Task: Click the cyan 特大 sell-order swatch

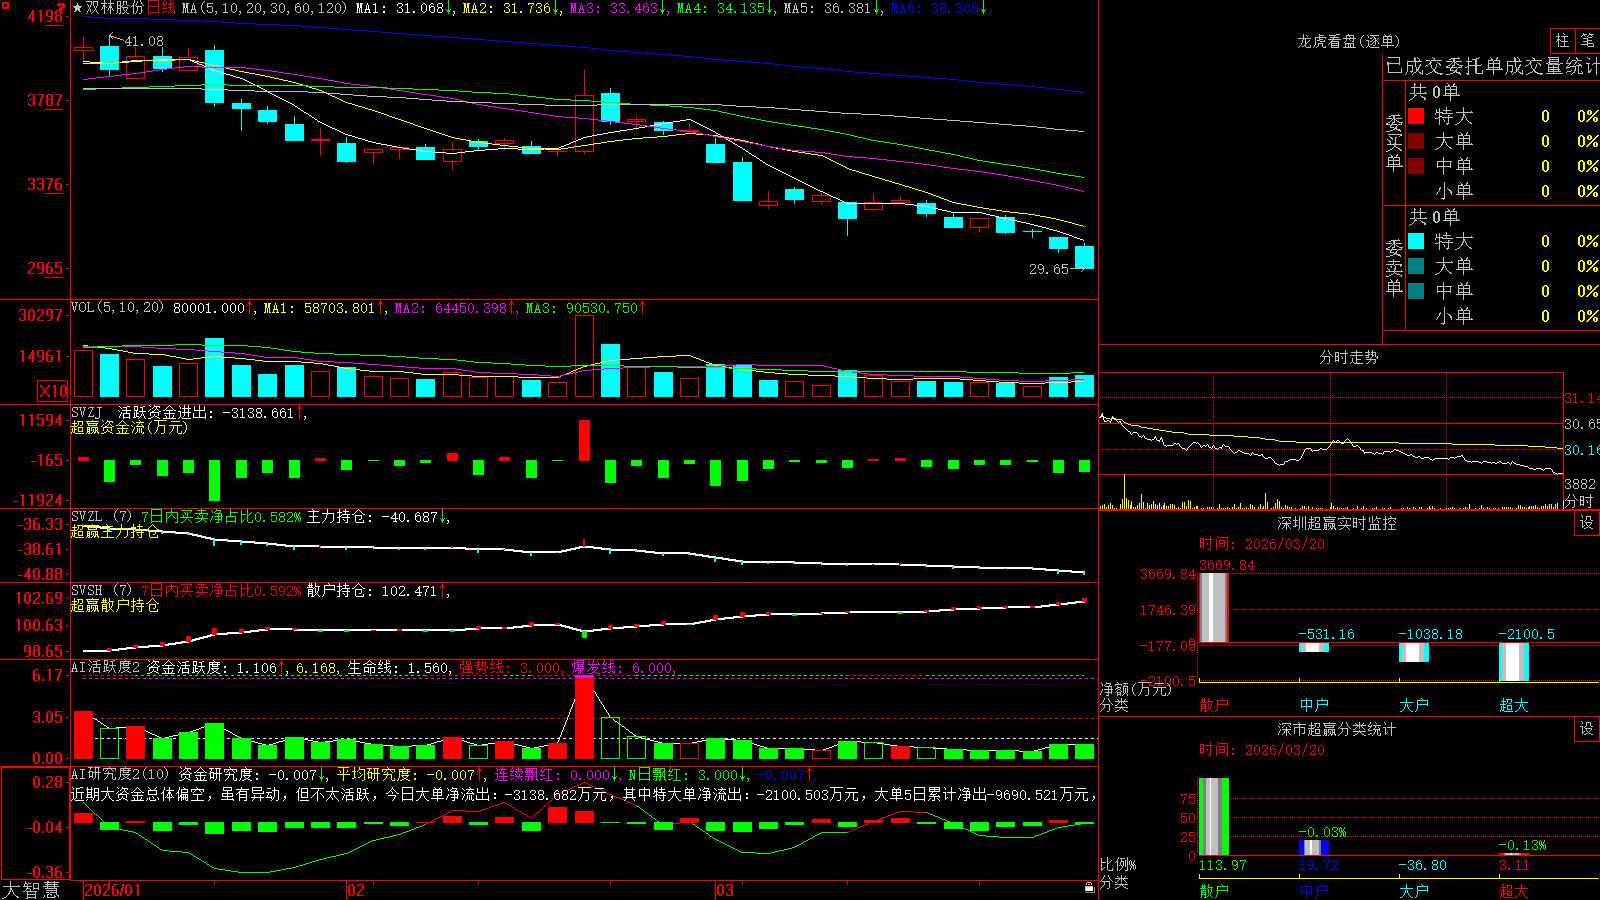Action: tap(1416, 241)
